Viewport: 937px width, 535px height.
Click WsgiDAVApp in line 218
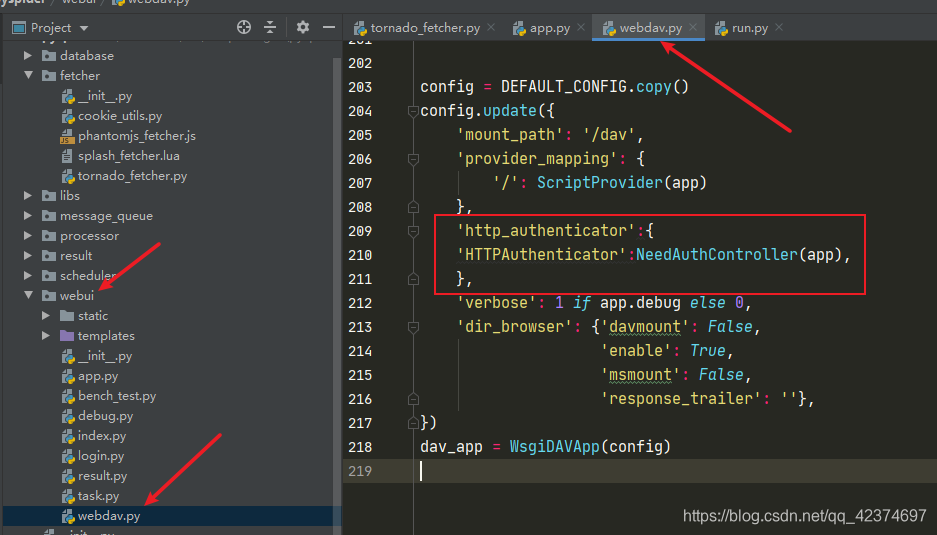click(x=555, y=447)
